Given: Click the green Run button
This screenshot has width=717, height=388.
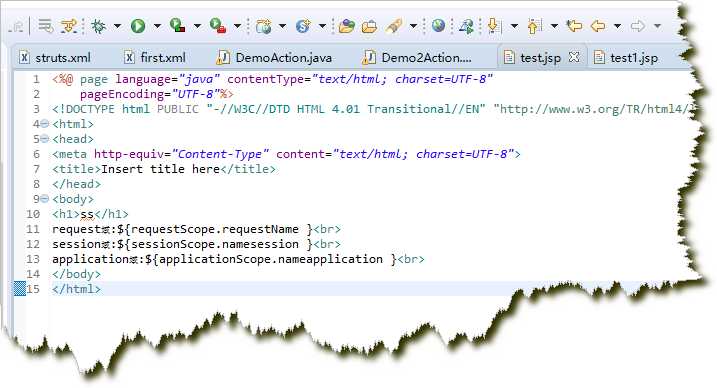Looking at the screenshot, I should (x=138, y=26).
